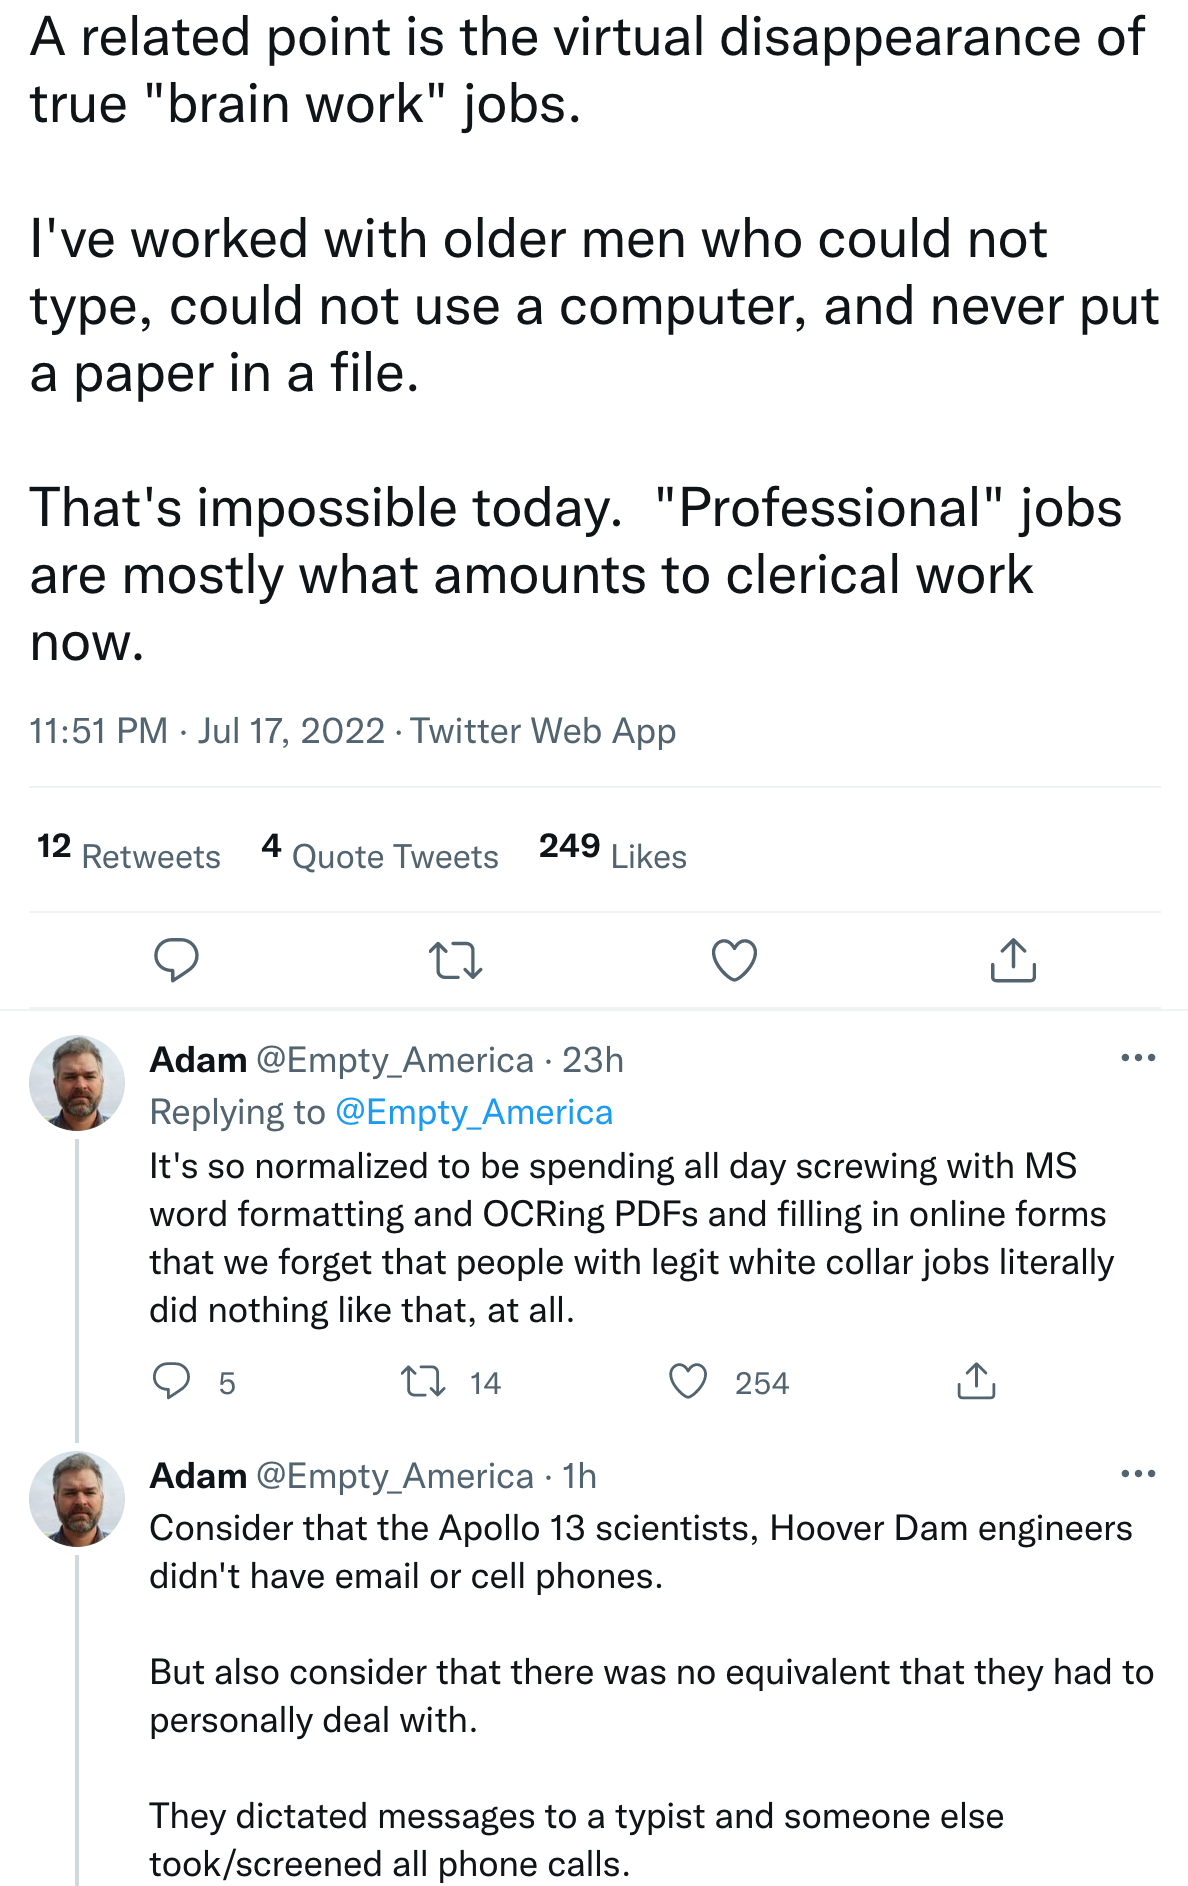Retweet the tweet with 14 retweets
This screenshot has height=1886, width=1188.
click(x=423, y=1382)
